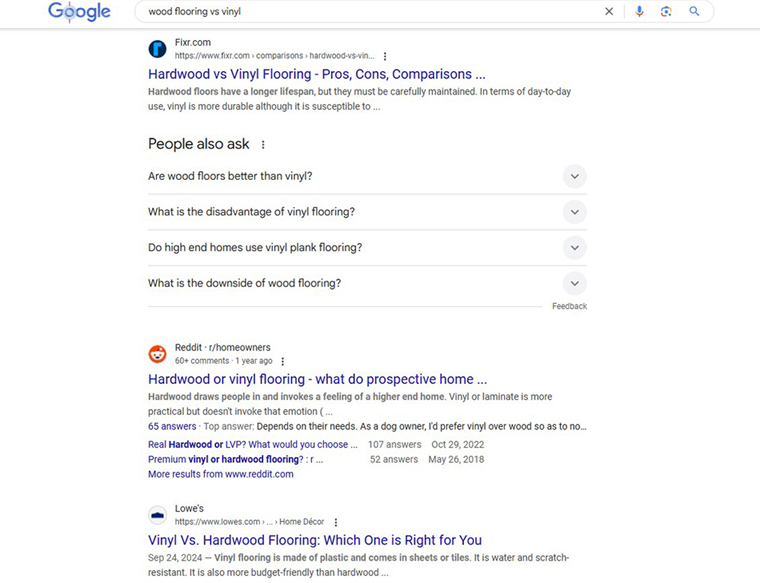This screenshot has height=583, width=760.
Task: Open 'More results from www.reddit.com' link
Action: [221, 474]
